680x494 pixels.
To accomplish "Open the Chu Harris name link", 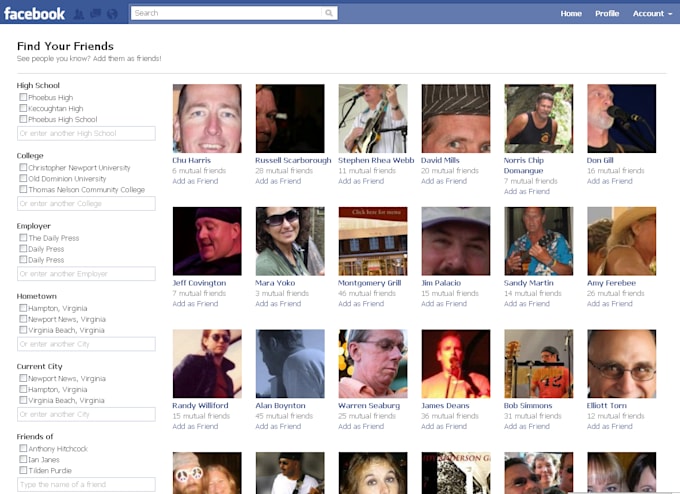I will click(192, 160).
